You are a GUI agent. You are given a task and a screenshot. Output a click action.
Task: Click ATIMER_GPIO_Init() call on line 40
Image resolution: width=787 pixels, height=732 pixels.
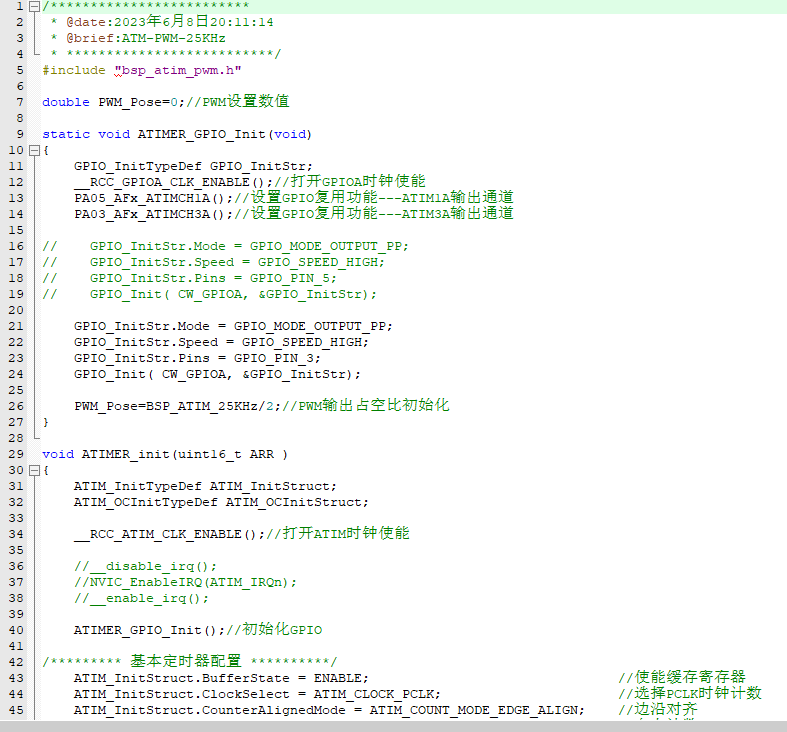click(x=146, y=630)
